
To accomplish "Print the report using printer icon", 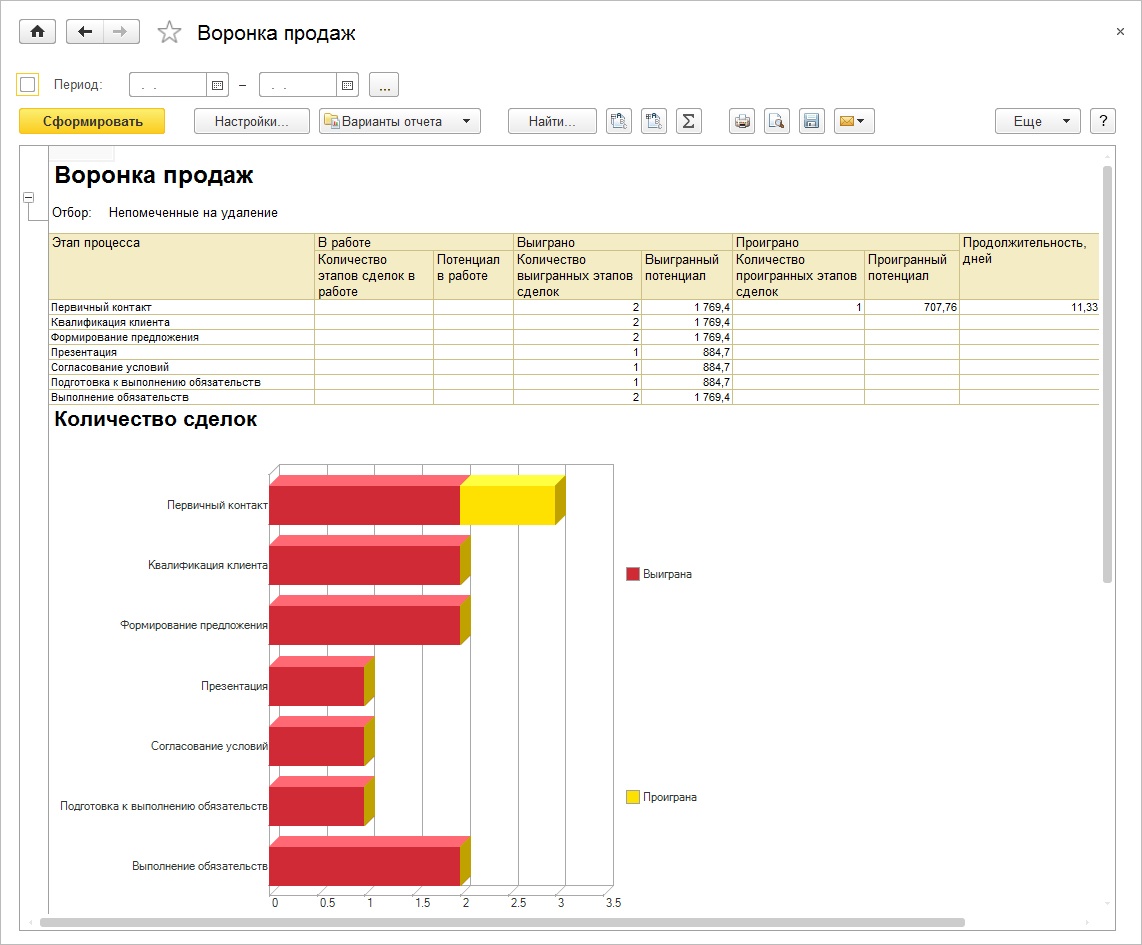I will tap(742, 121).
